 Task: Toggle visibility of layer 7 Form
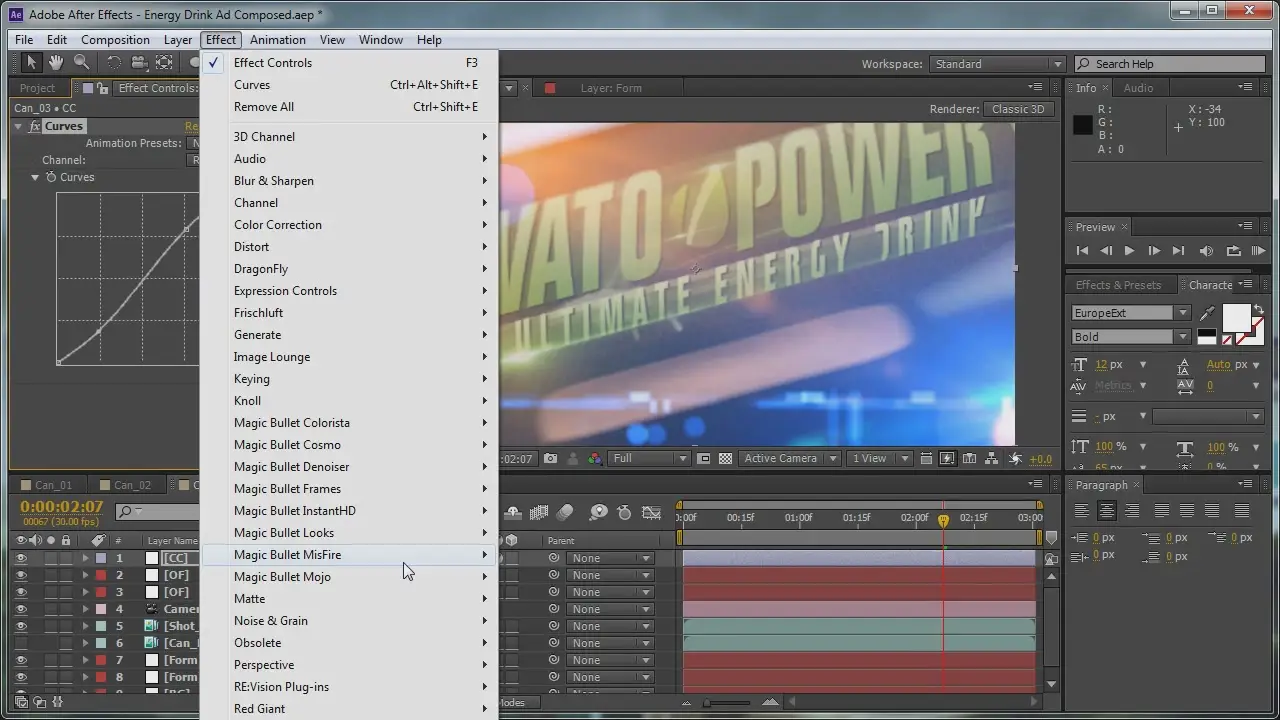(x=21, y=661)
